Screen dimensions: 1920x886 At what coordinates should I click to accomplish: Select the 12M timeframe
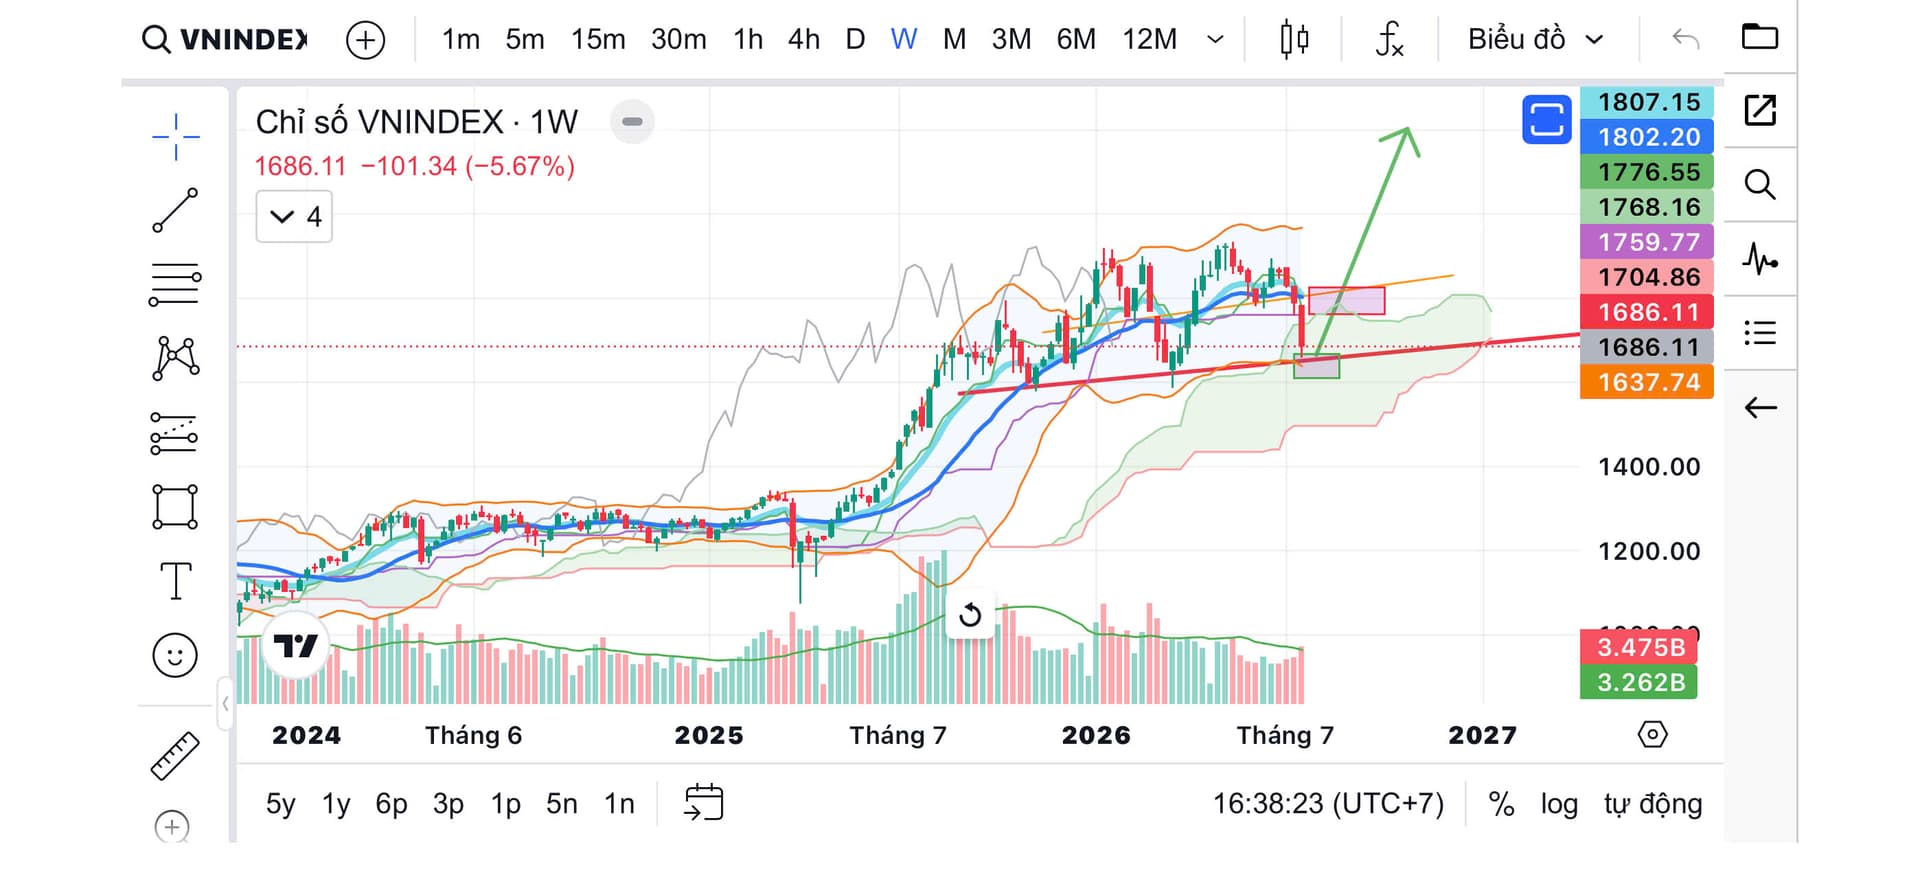(x=1150, y=39)
